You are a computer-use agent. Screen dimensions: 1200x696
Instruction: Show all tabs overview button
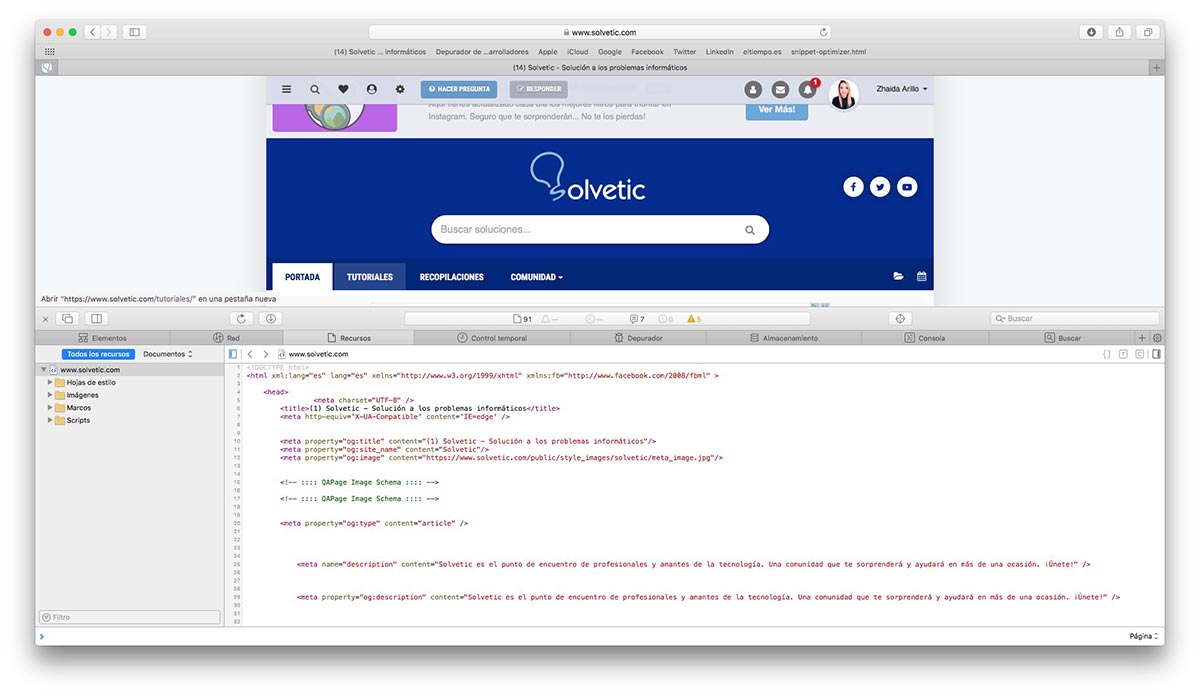pos(1148,32)
